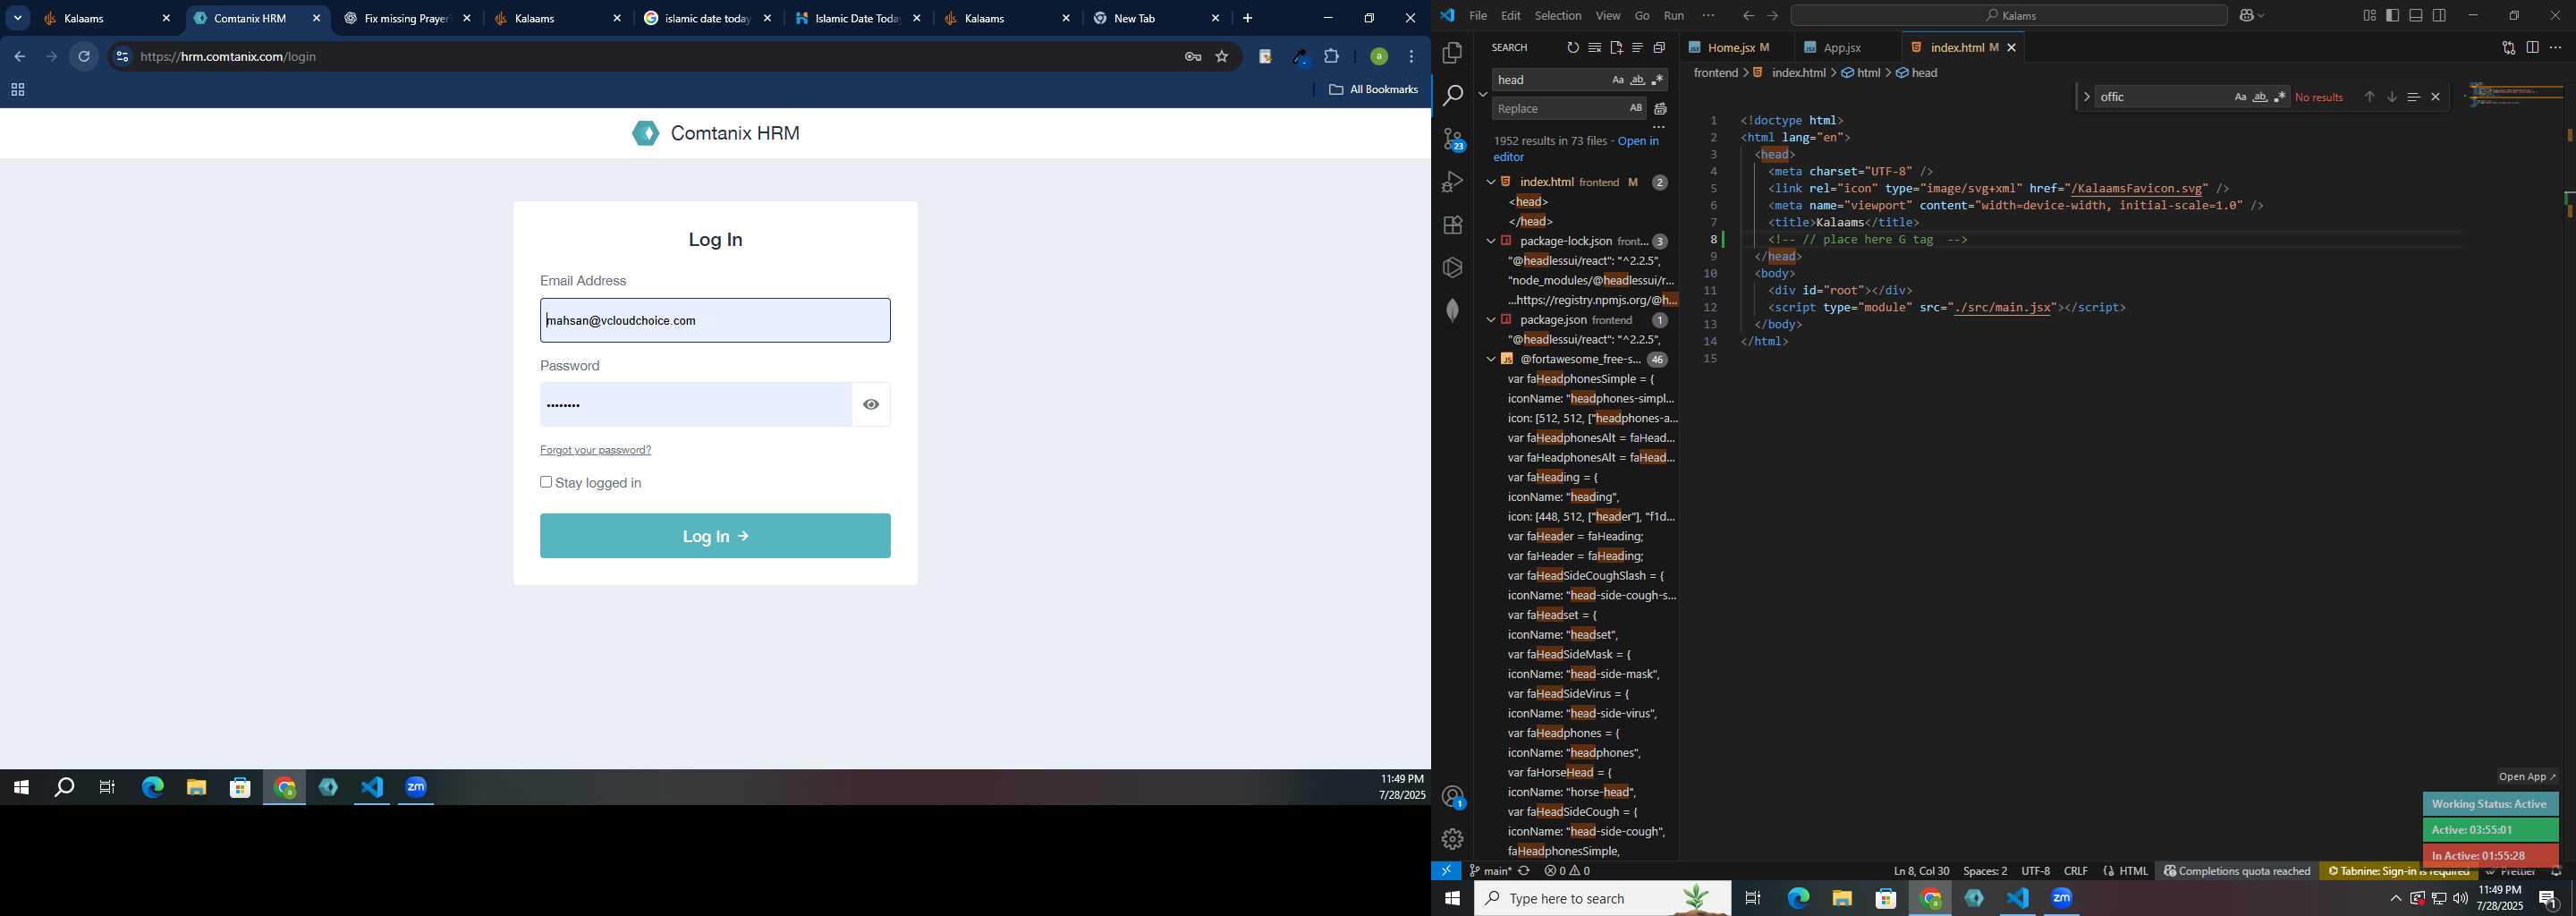Open the Selection menu in VS Code
Image resolution: width=2576 pixels, height=916 pixels.
[x=1558, y=16]
